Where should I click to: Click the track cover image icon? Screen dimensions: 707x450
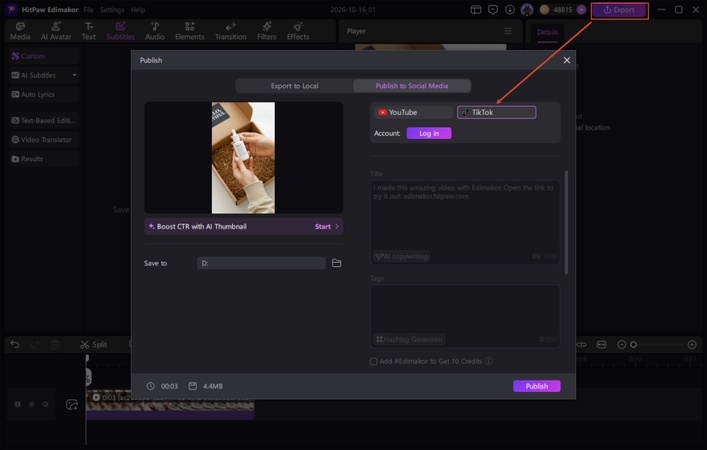coord(72,404)
